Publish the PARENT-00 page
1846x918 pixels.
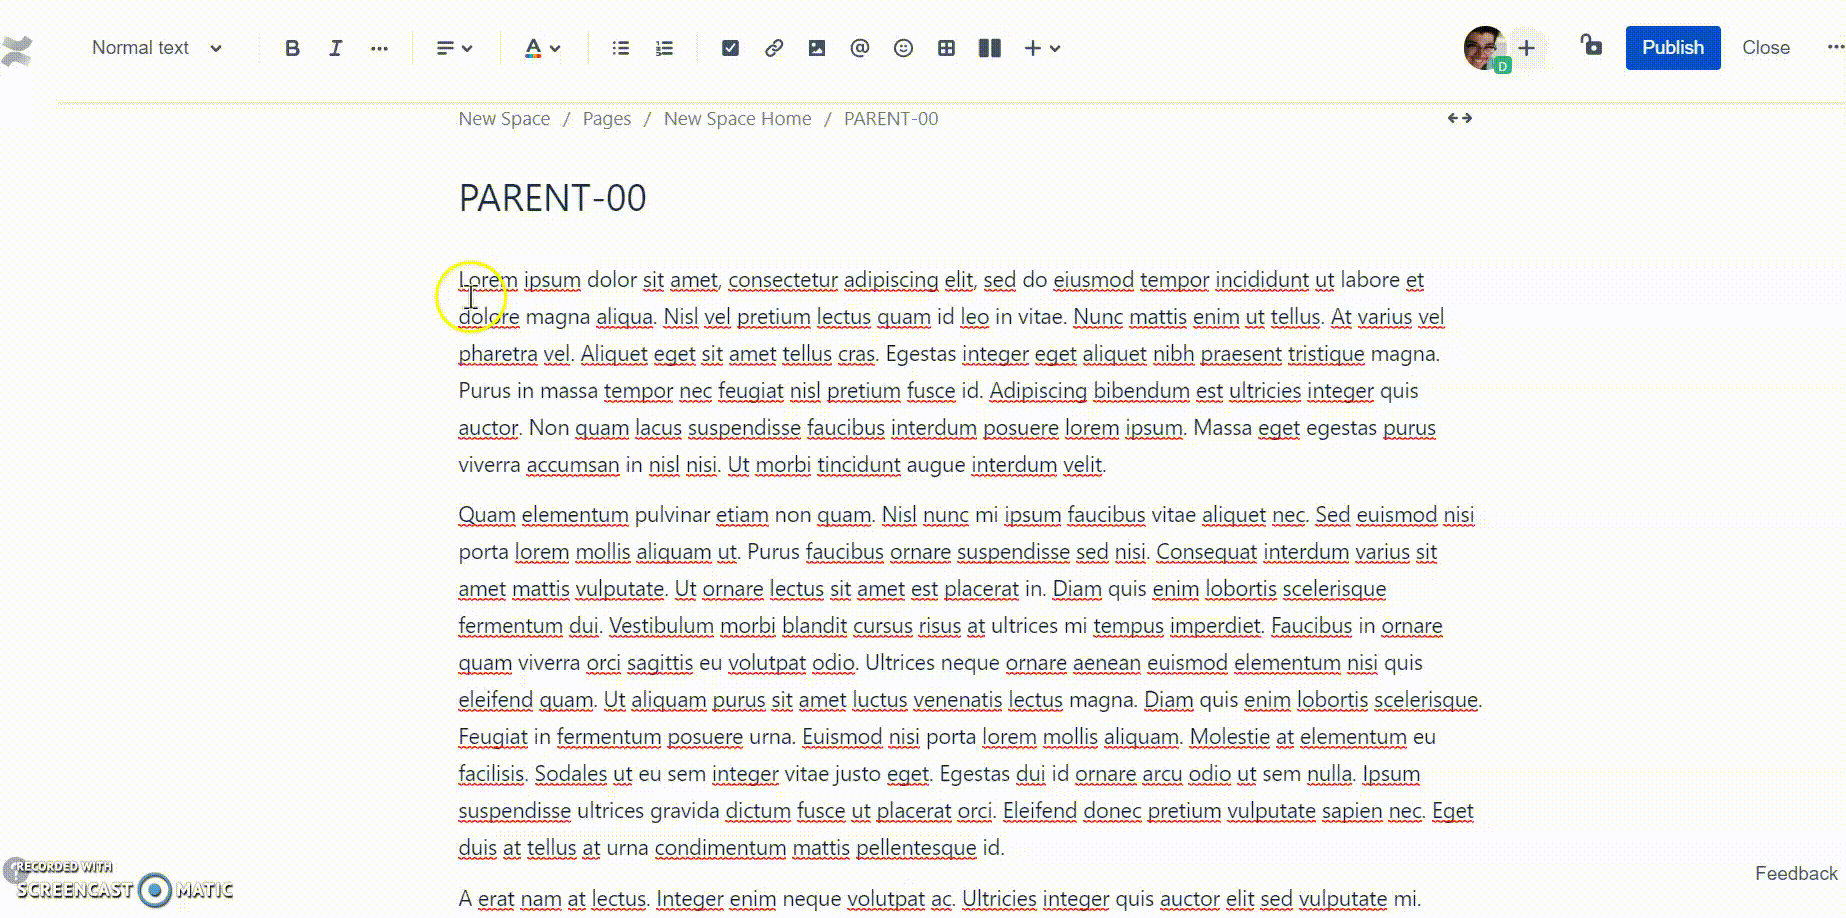coord(1672,47)
